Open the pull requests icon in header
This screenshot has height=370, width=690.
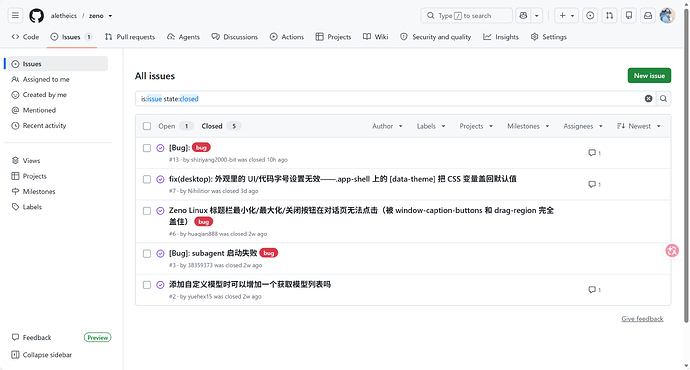click(609, 15)
